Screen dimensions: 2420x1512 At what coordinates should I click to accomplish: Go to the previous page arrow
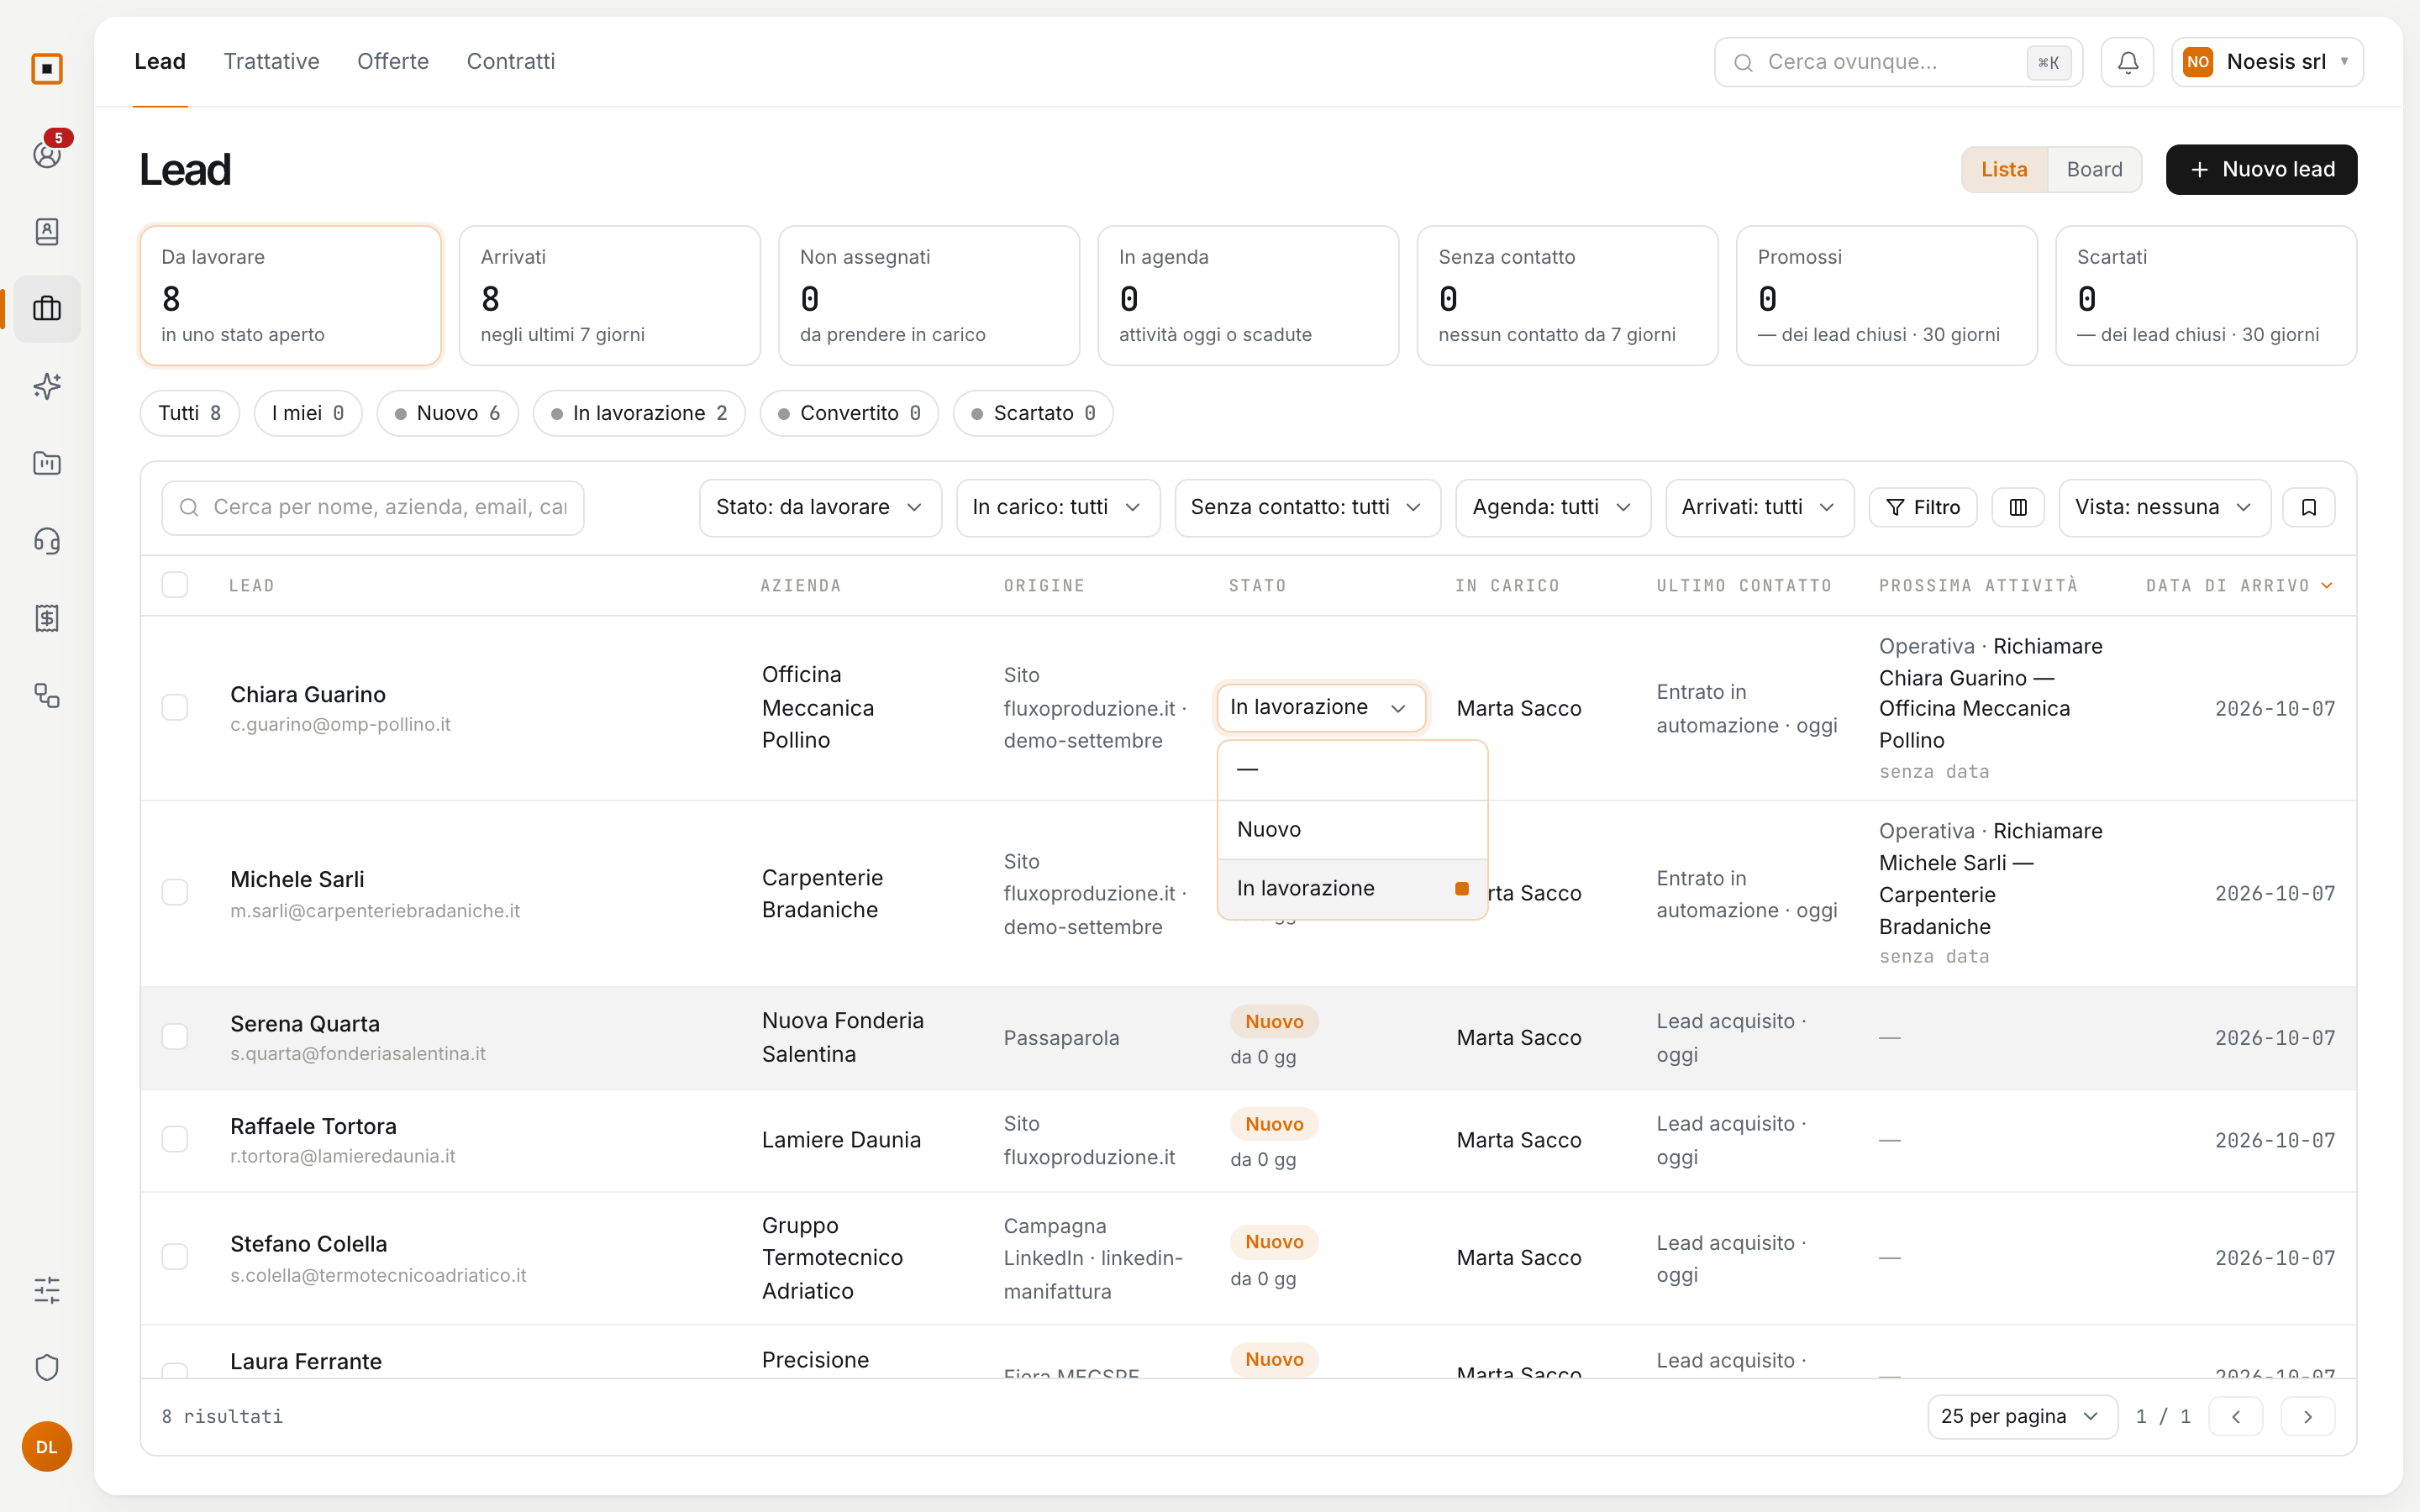coord(2235,1416)
